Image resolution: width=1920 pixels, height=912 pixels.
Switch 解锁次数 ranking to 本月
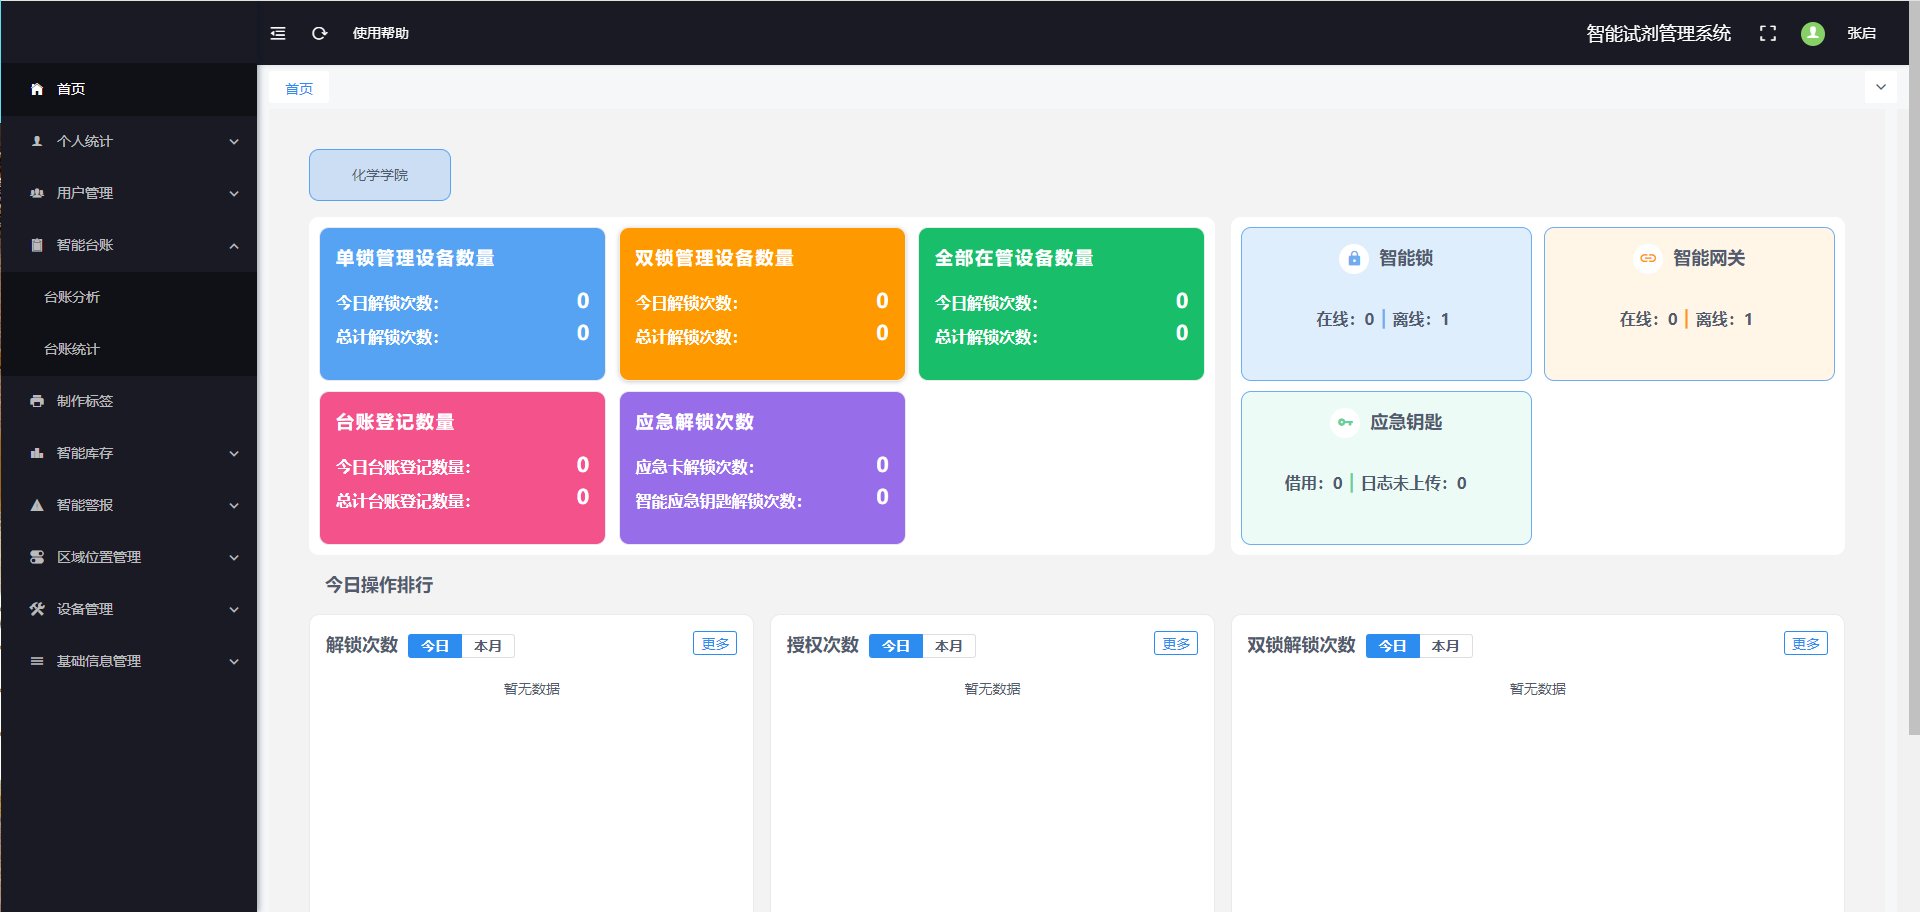pyautogui.click(x=488, y=646)
